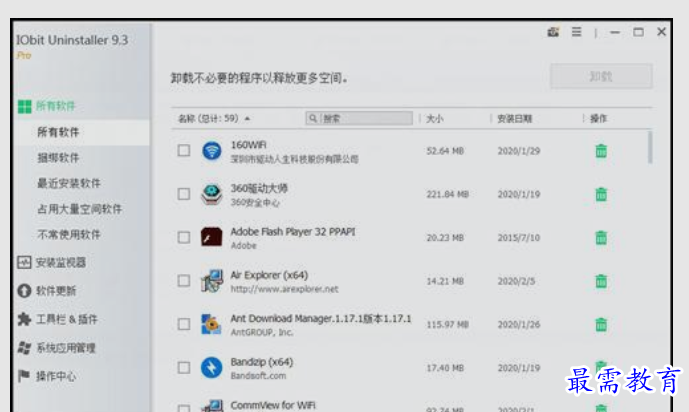Viewport: 689px width, 412px height.
Task: Click the magnifier icon in search box
Action: [313, 118]
